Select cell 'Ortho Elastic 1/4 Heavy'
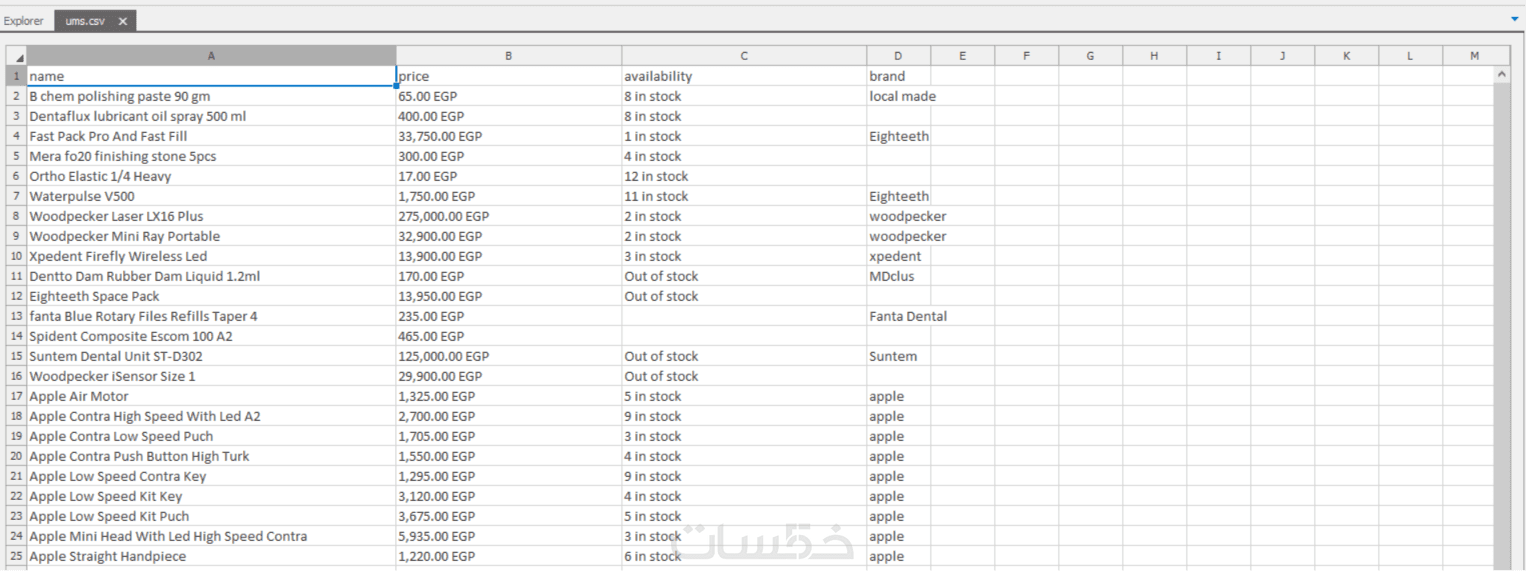 (x=211, y=176)
